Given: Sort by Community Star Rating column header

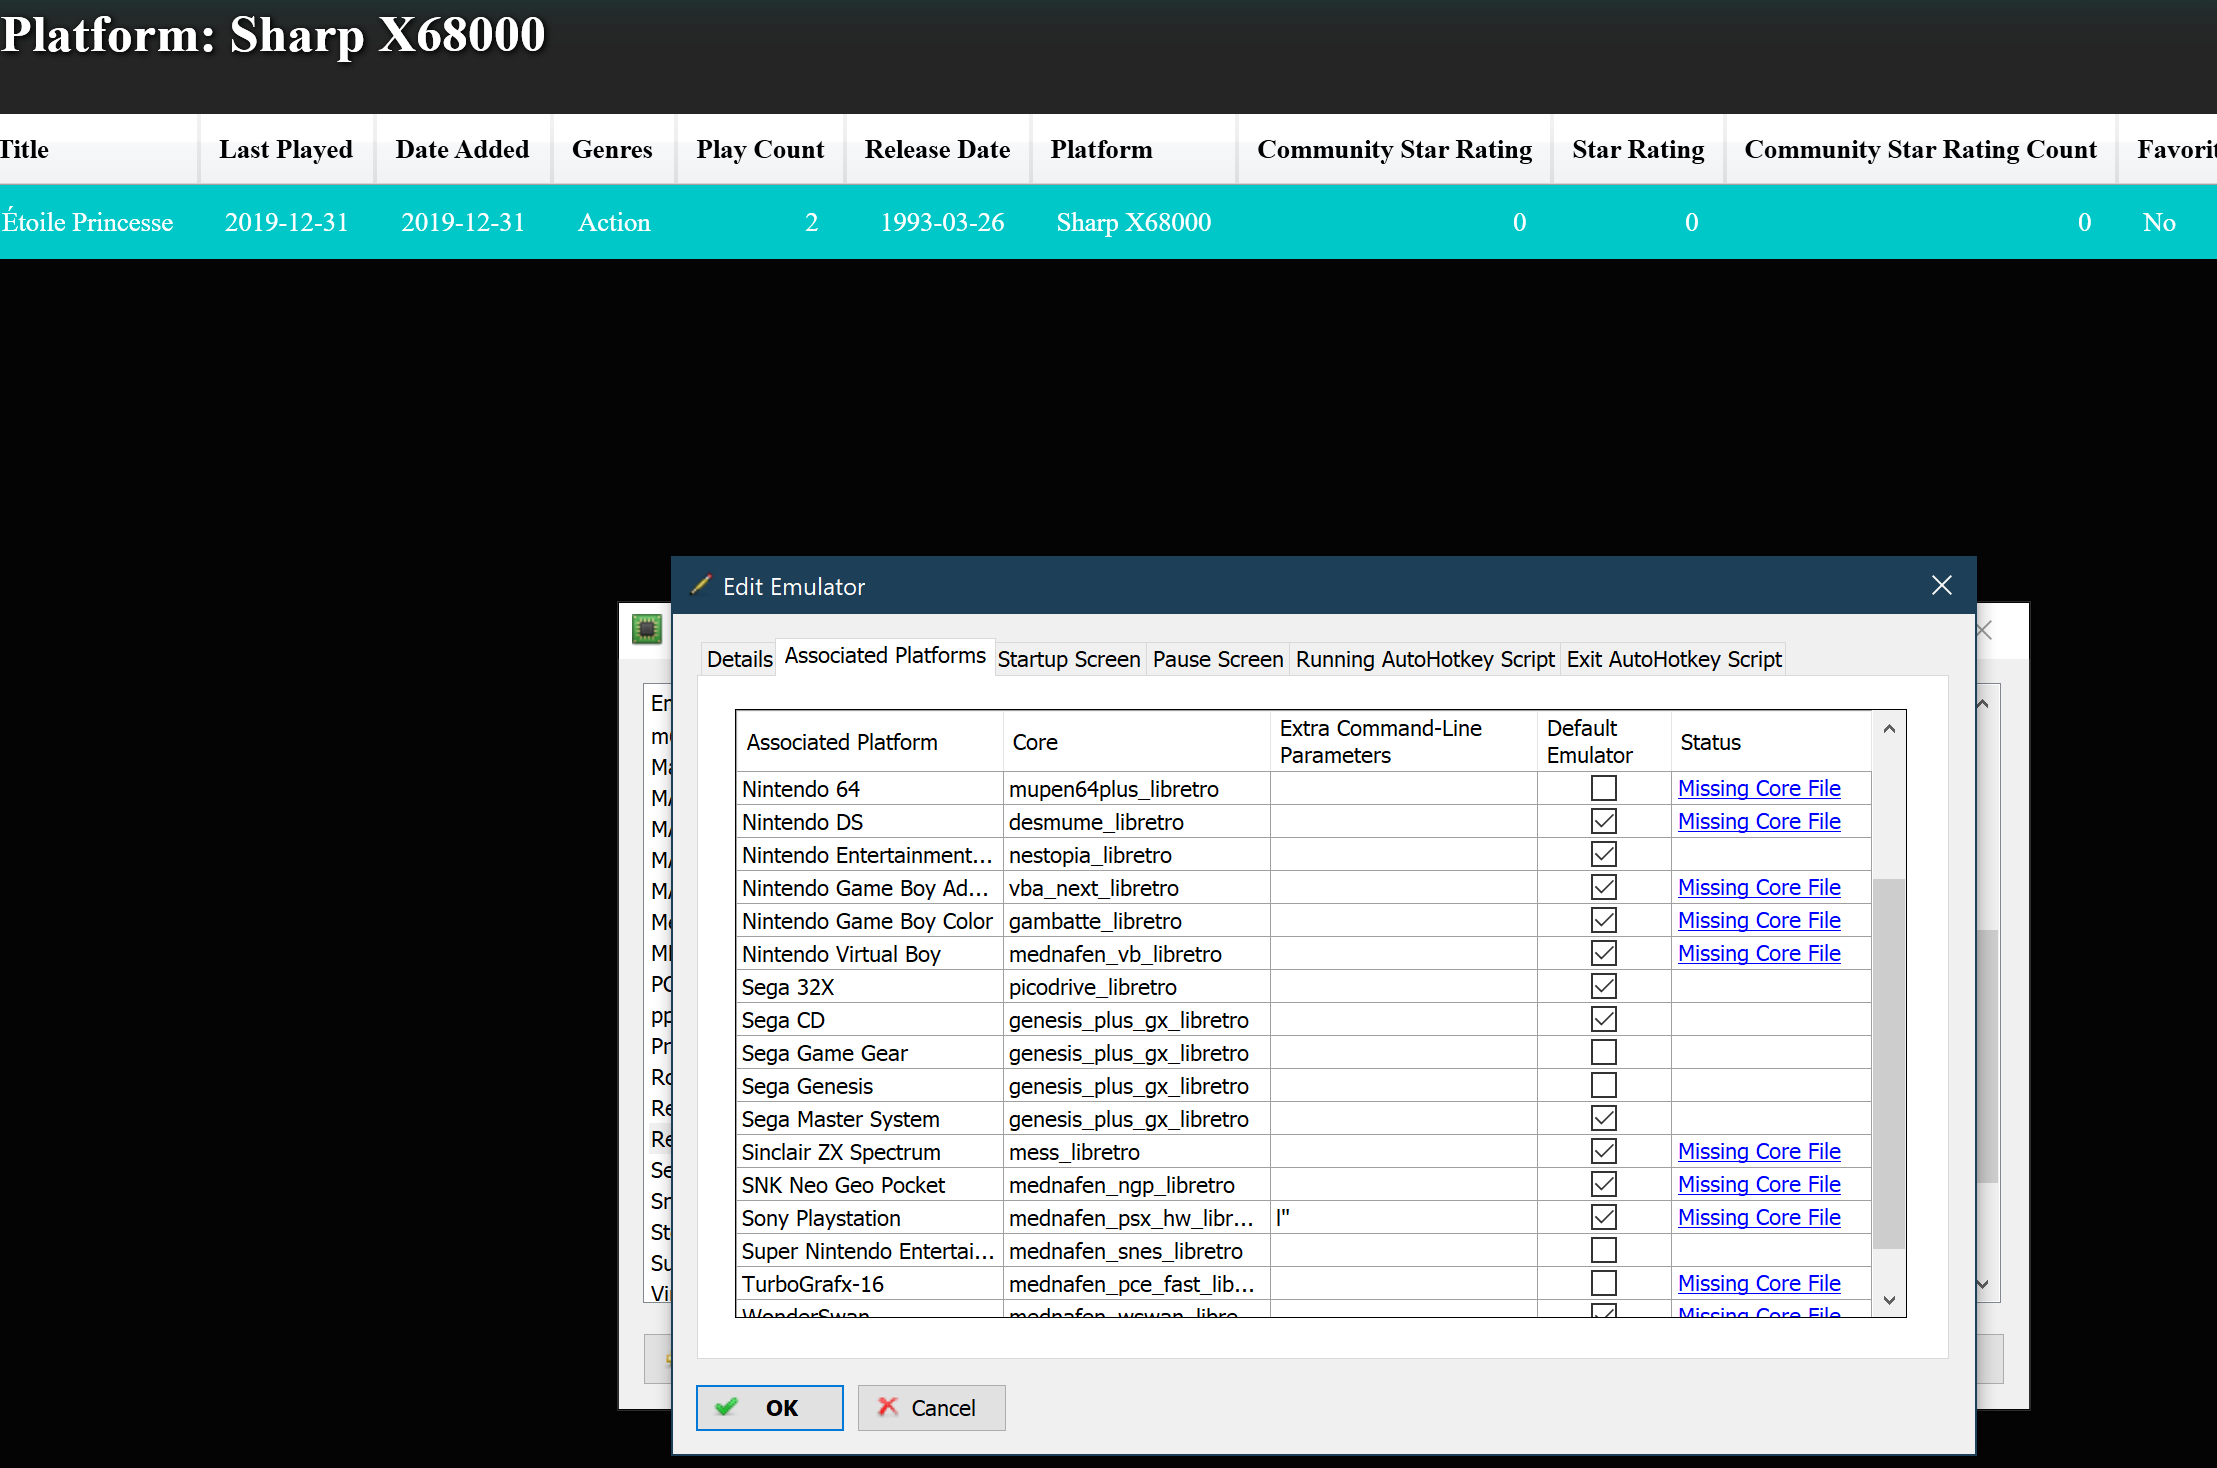Looking at the screenshot, I should coord(1394,149).
